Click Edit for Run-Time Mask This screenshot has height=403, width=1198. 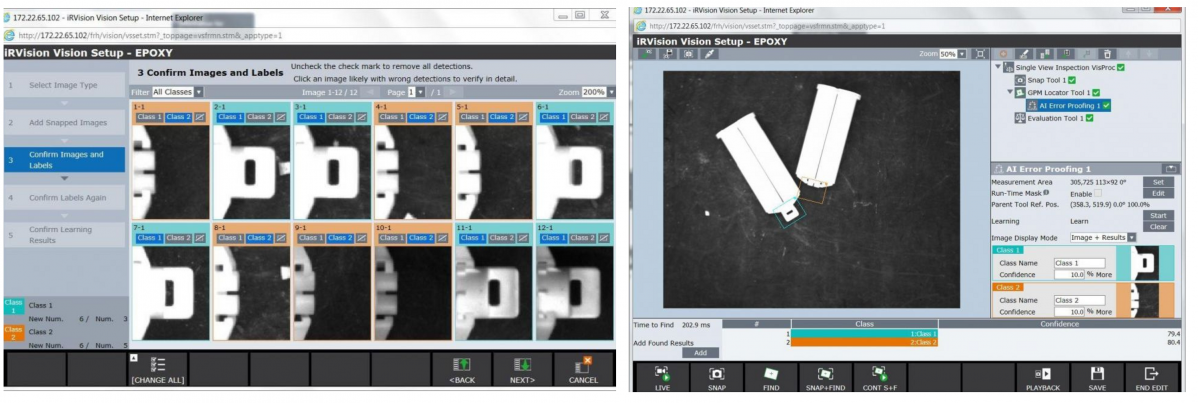click(1158, 193)
